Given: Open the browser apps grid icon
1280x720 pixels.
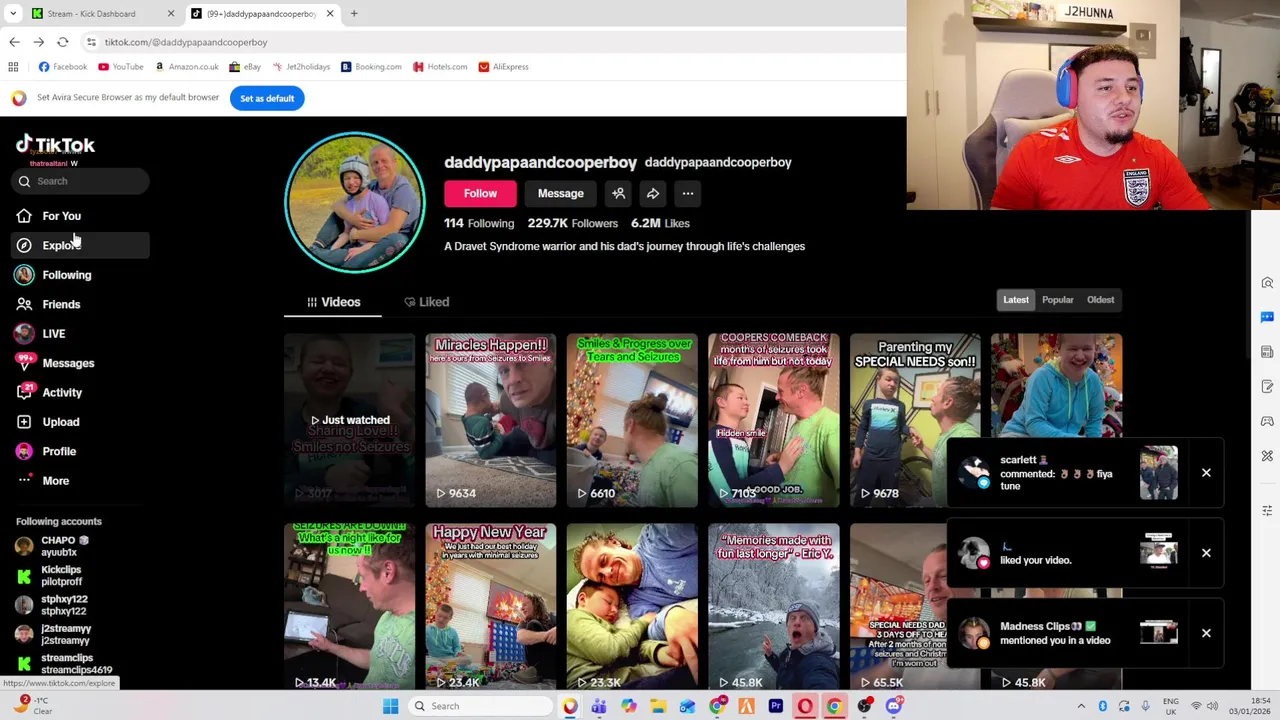Looking at the screenshot, I should pyautogui.click(x=13, y=67).
